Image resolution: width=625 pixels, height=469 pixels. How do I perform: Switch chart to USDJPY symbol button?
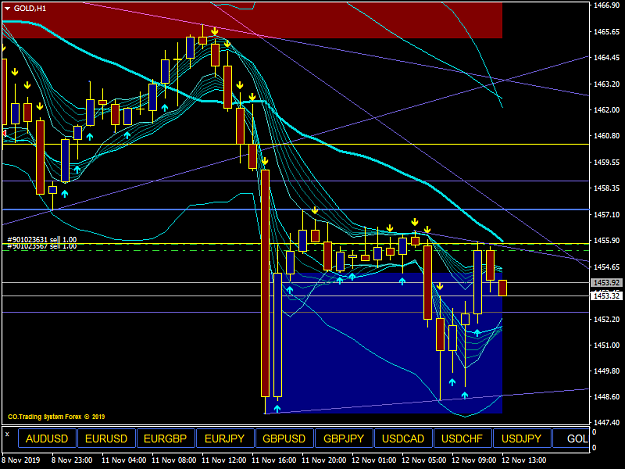tap(521, 438)
